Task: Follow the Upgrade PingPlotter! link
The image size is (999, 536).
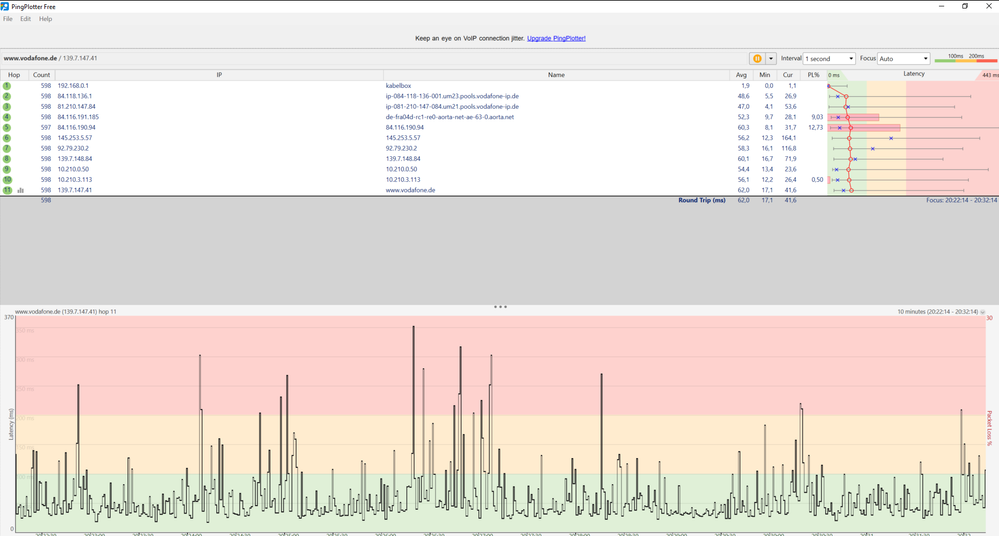Action: point(556,38)
